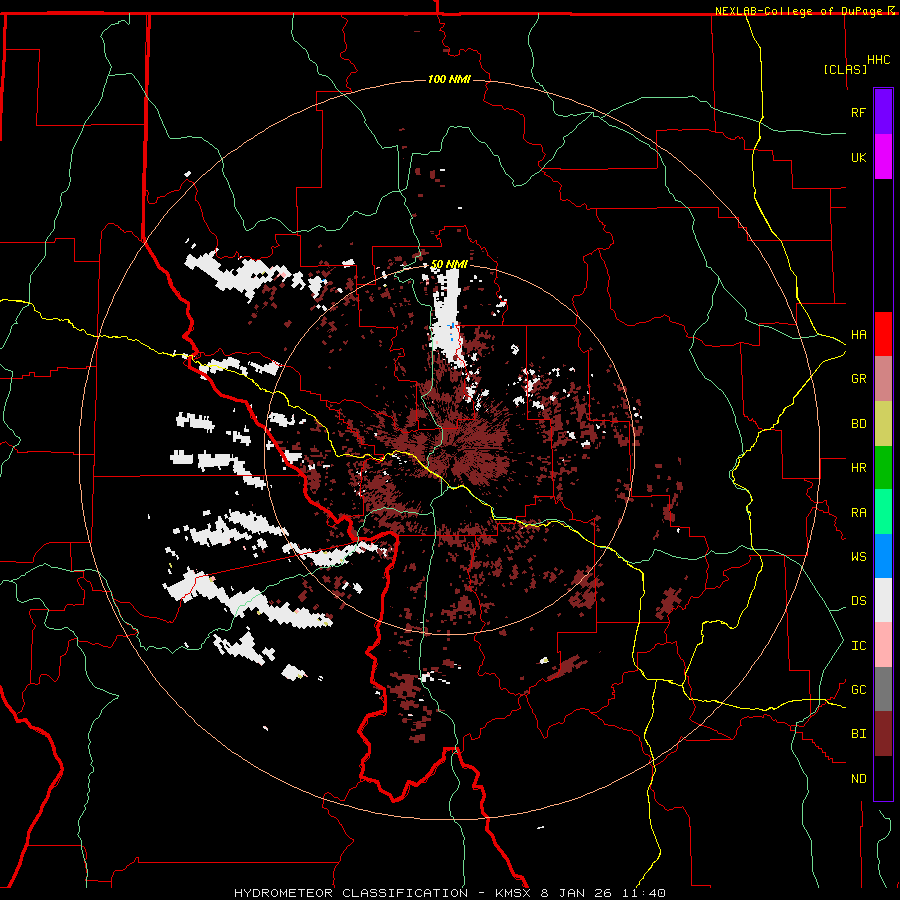This screenshot has width=900, height=900.
Task: Click the magenta UK legend swatch
Action: point(883,157)
